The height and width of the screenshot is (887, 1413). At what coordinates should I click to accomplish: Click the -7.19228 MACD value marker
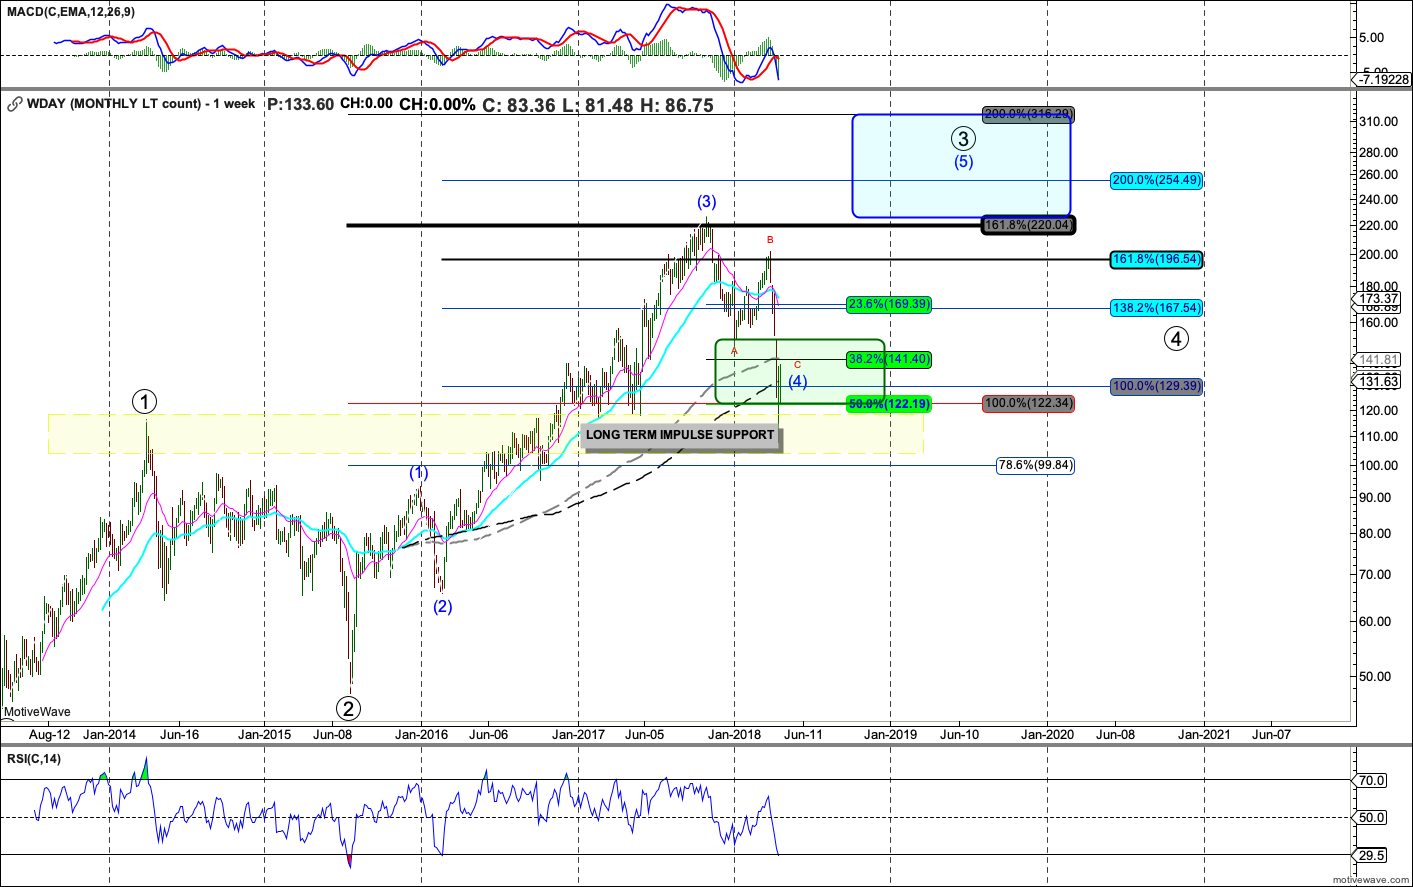1383,79
